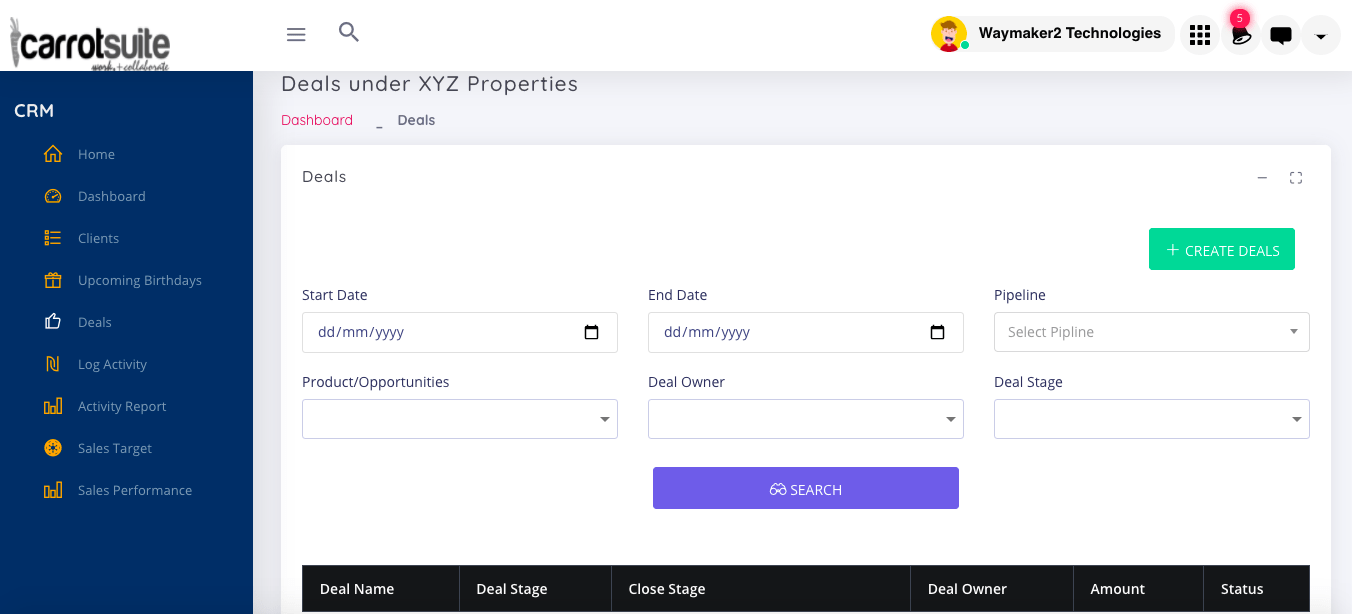The image size is (1352, 614).
Task: Click the purple Search button
Action: coord(805,488)
